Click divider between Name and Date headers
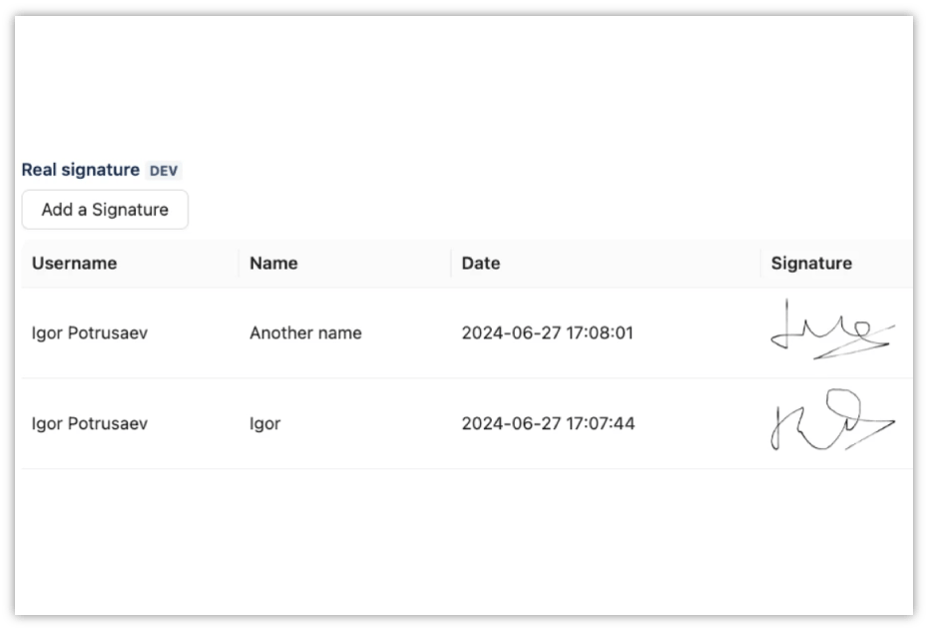Viewport: 928px width, 631px height. (x=451, y=263)
